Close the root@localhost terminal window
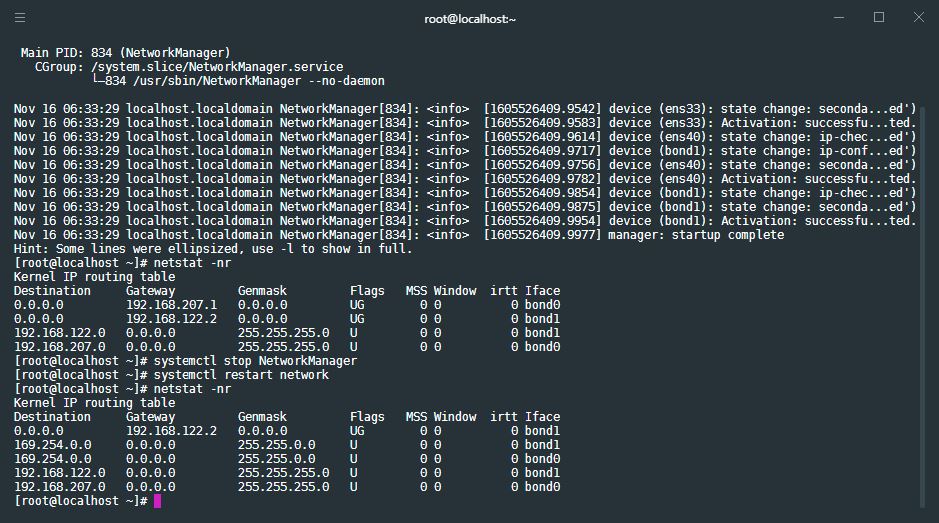The width and height of the screenshot is (939, 523). pos(919,17)
